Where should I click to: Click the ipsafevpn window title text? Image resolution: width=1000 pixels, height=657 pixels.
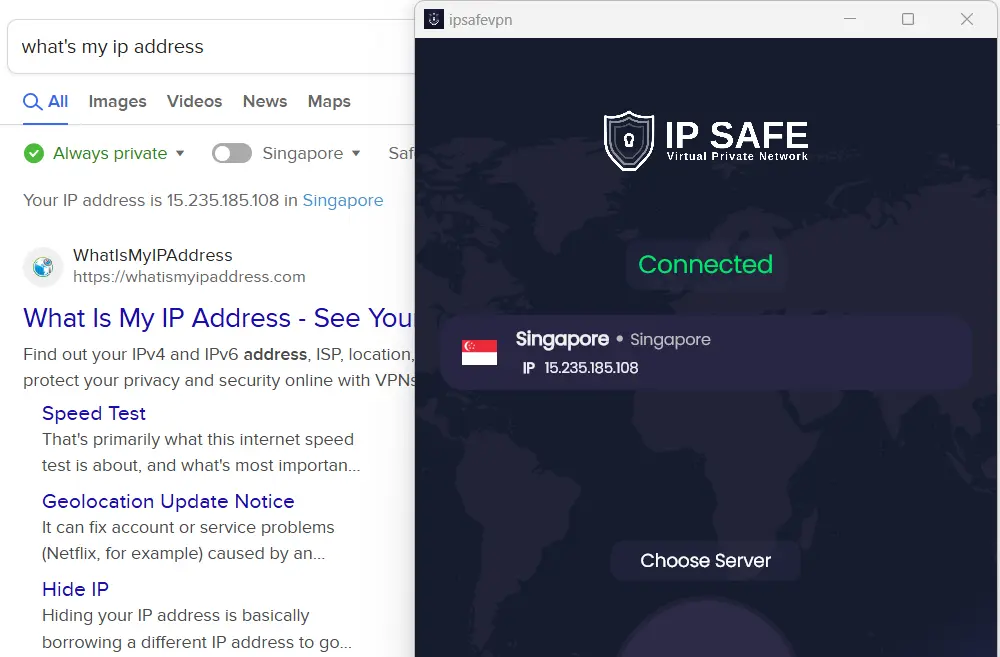point(480,20)
